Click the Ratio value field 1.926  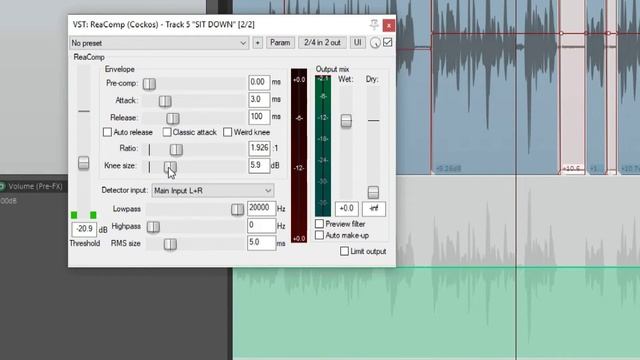[259, 148]
